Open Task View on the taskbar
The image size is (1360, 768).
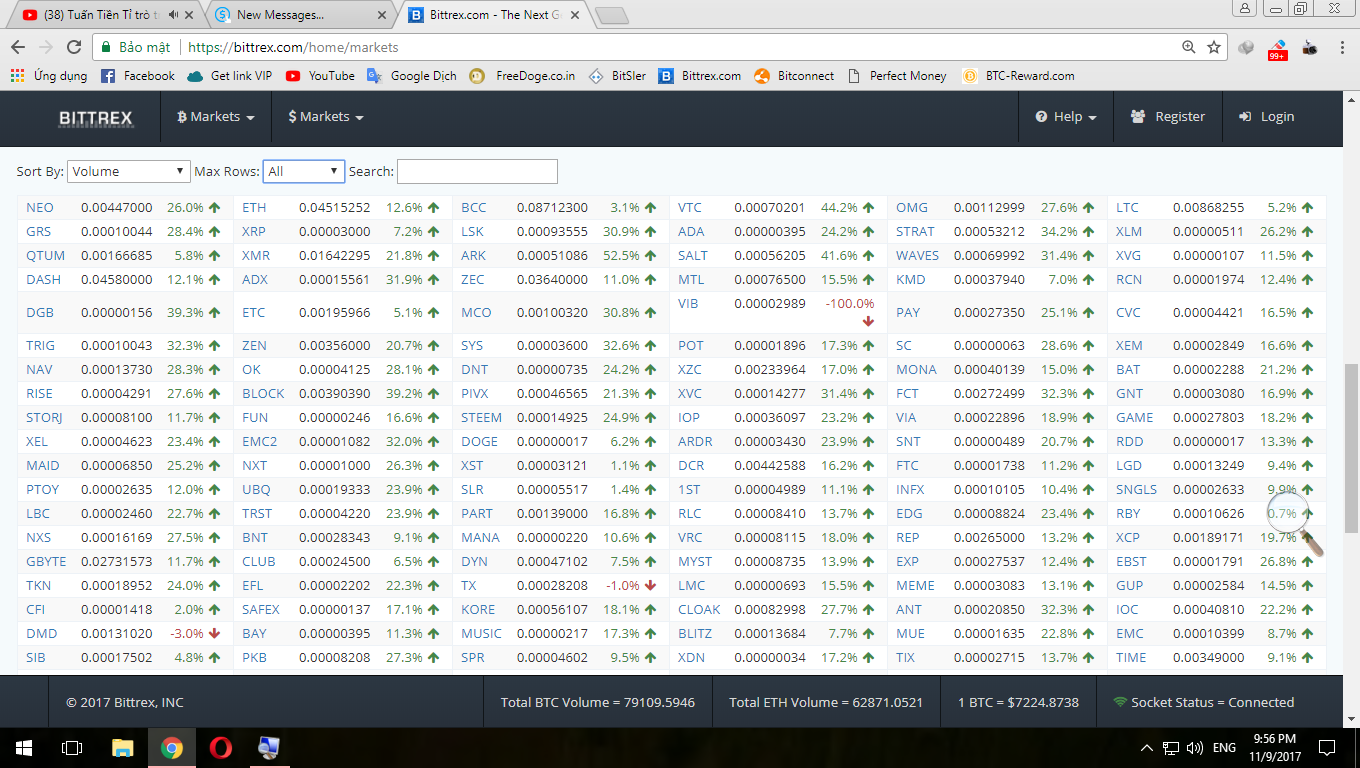72,747
